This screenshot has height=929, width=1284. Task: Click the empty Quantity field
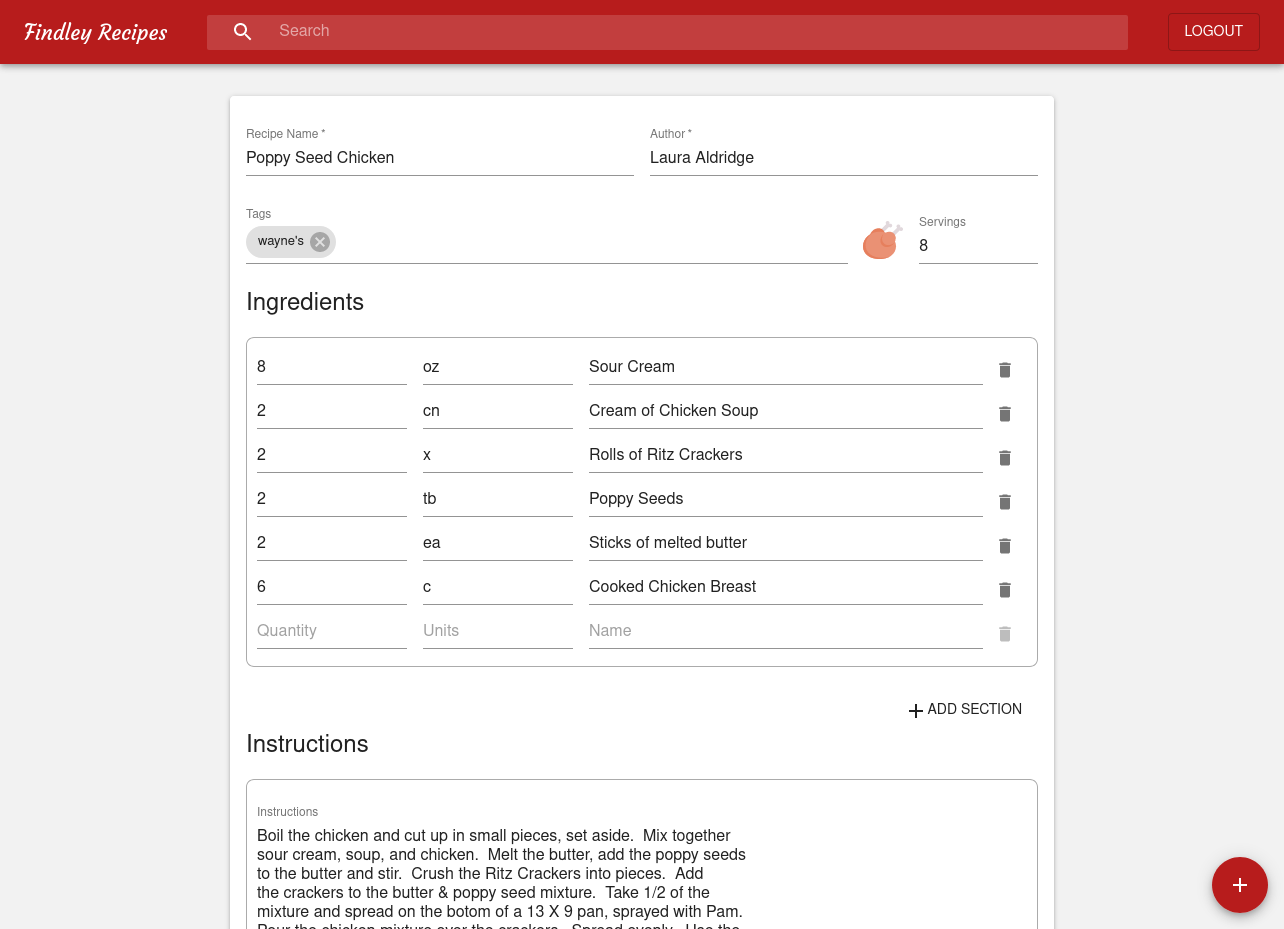[331, 631]
